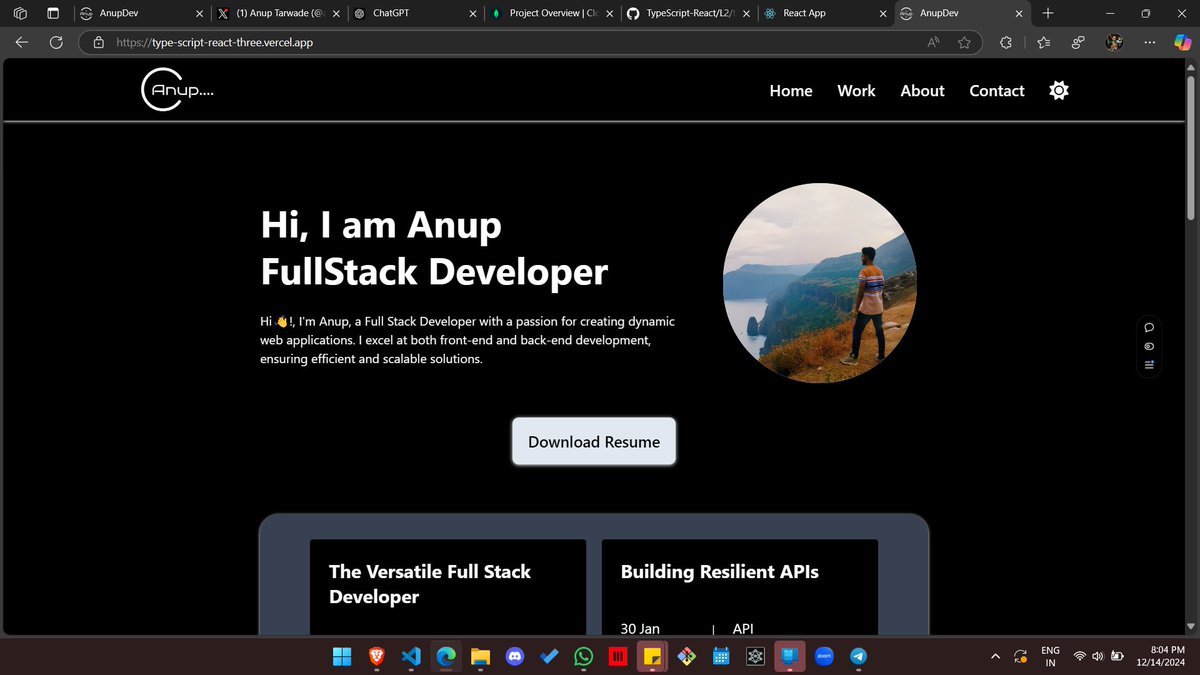Screen dimensions: 1200x675
Task: Go back with the browser back arrow
Action: (x=22, y=43)
